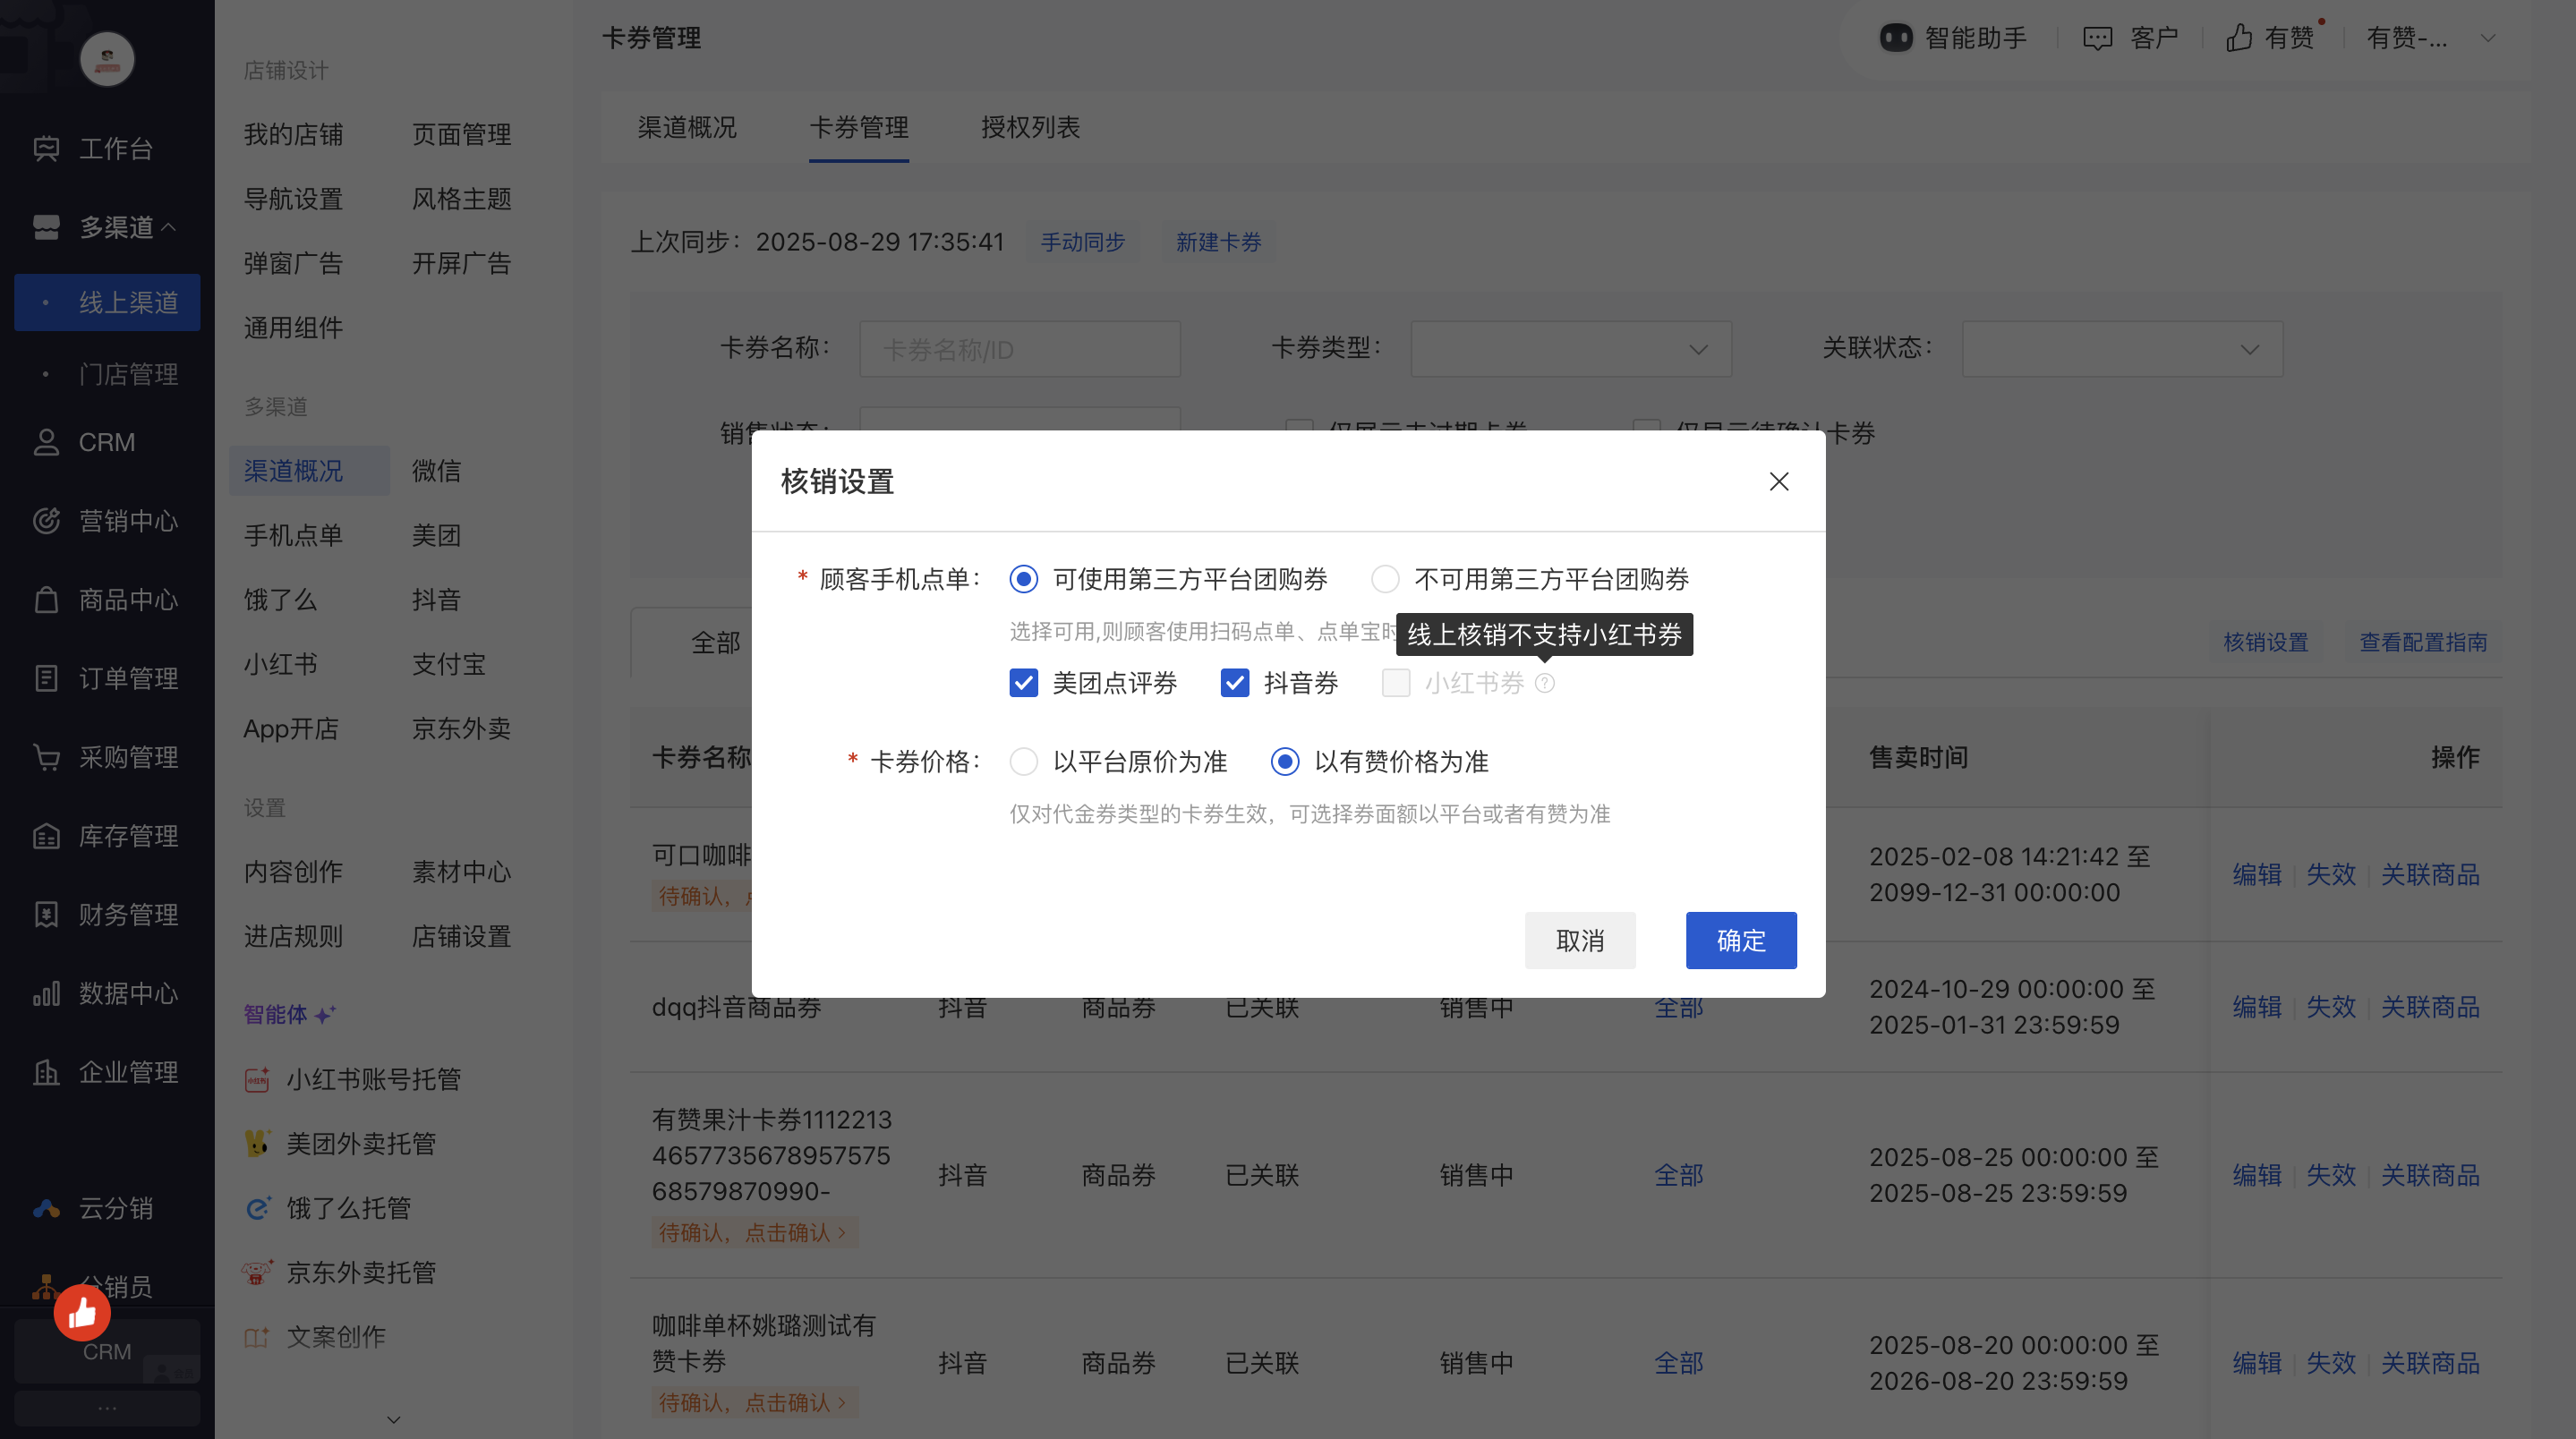Open the 客户 chat icon
2576x1439 pixels.
click(x=2097, y=38)
